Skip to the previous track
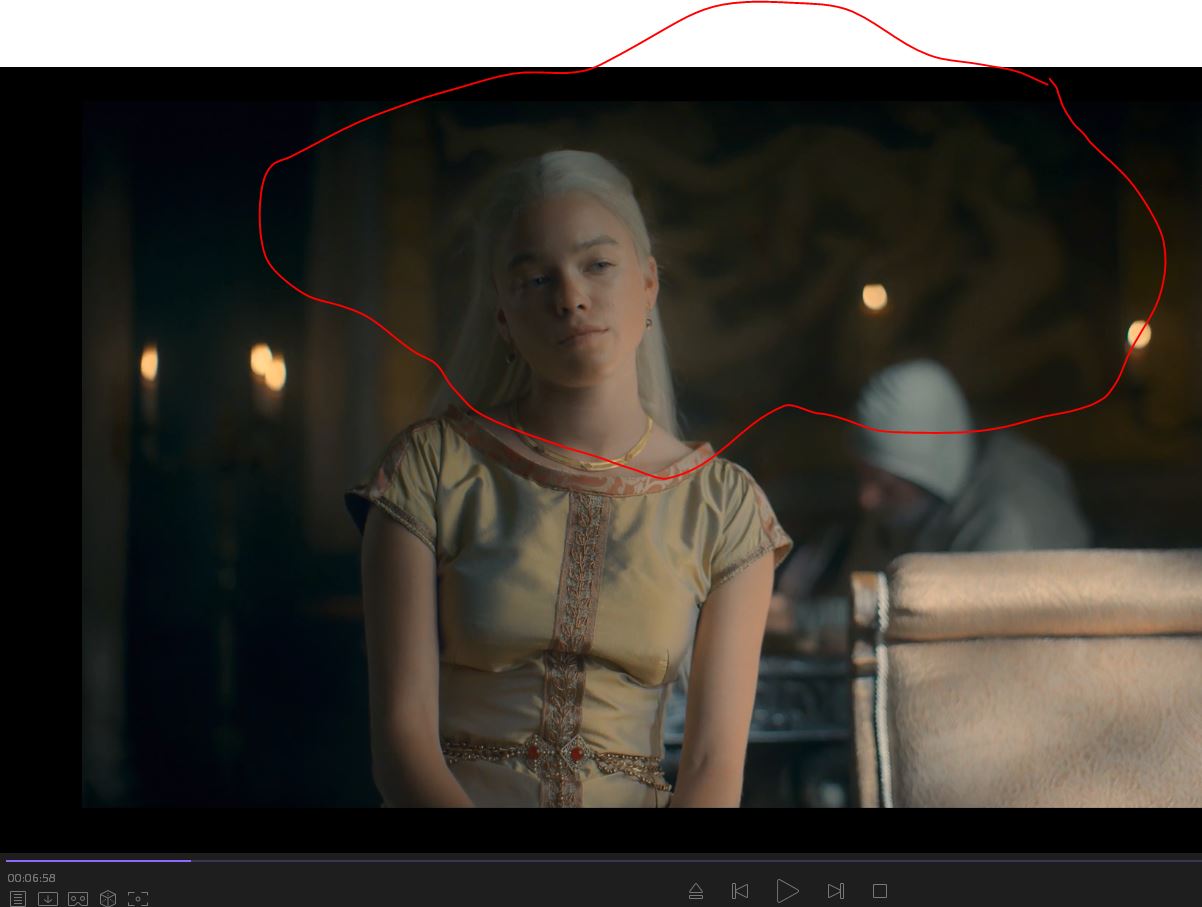This screenshot has width=1202, height=907. point(740,891)
